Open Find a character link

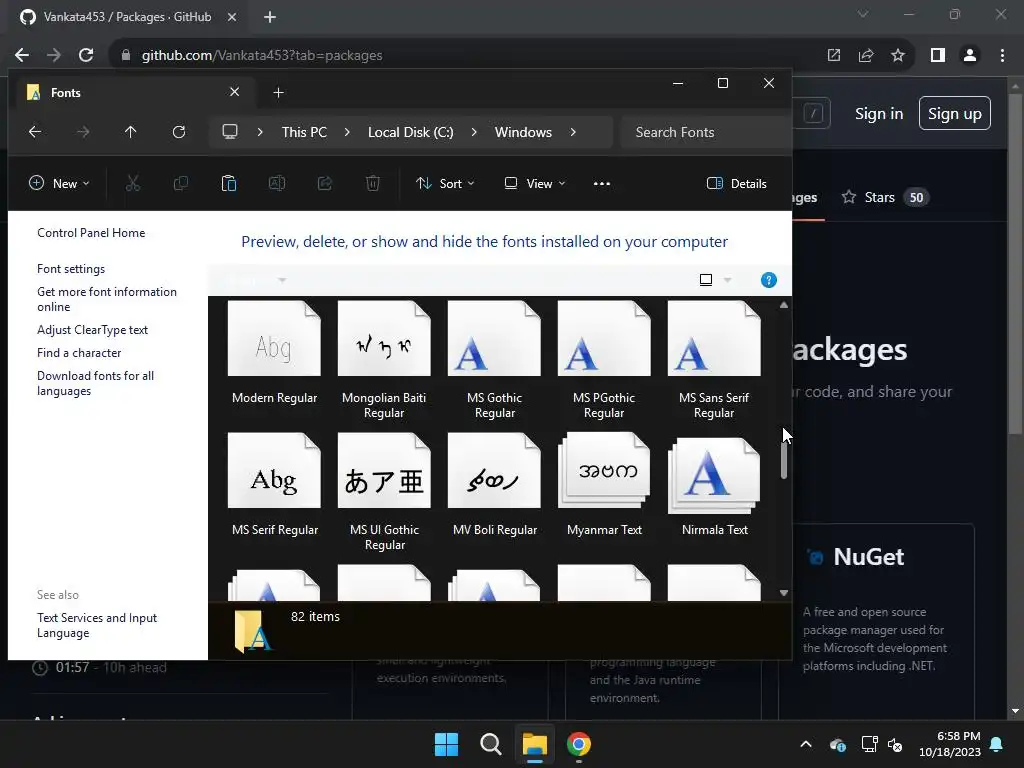(x=79, y=353)
